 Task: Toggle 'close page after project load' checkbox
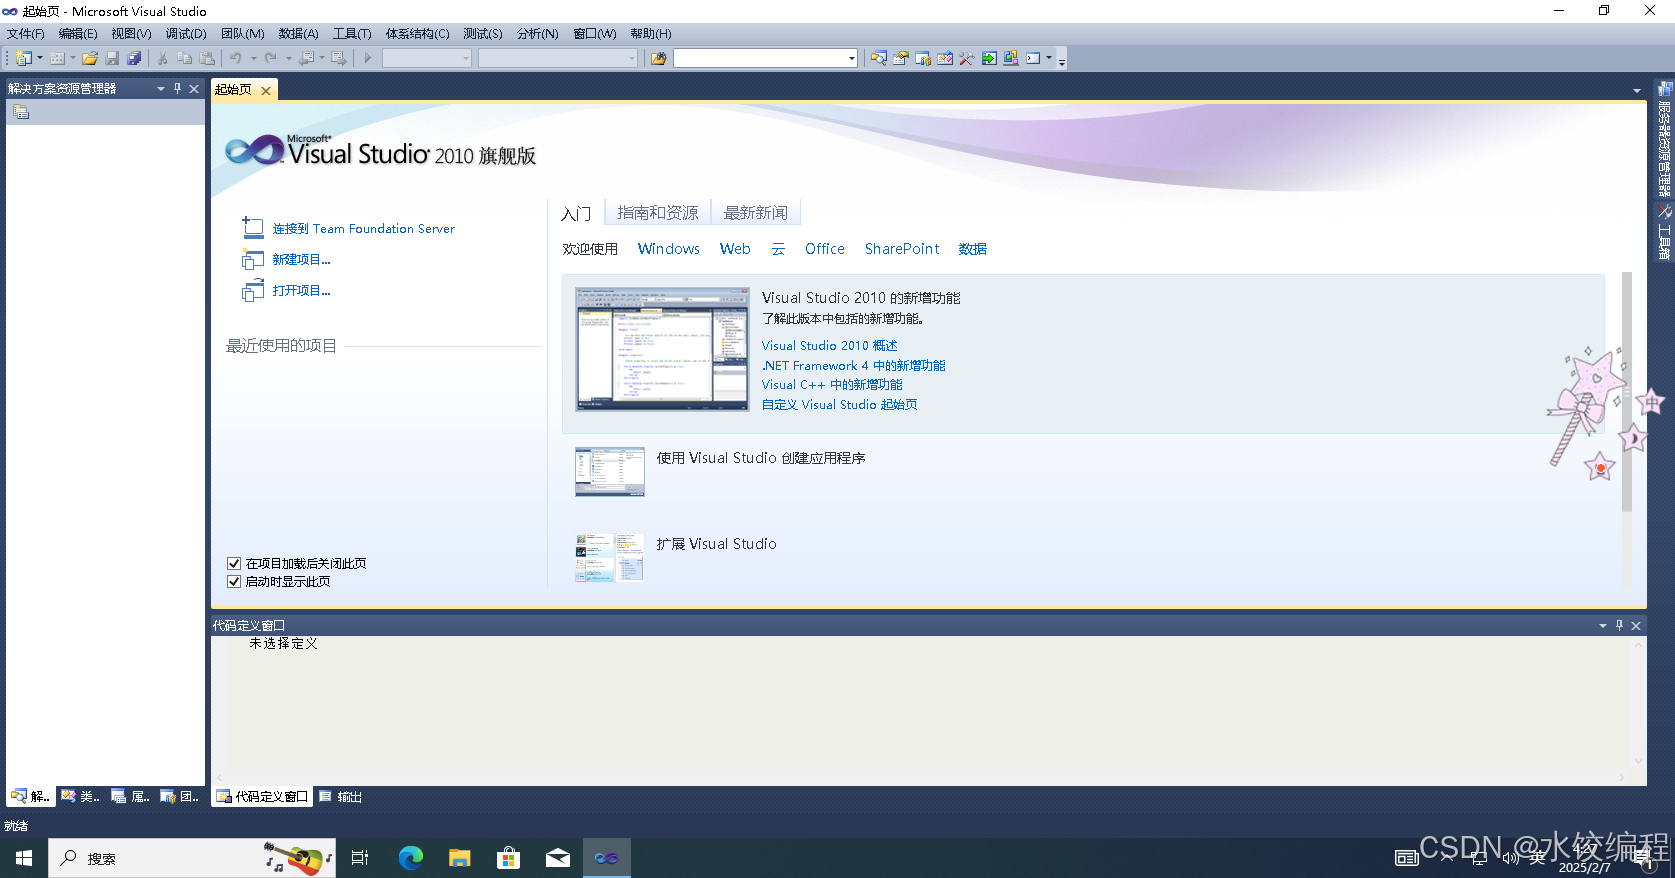coord(234,563)
